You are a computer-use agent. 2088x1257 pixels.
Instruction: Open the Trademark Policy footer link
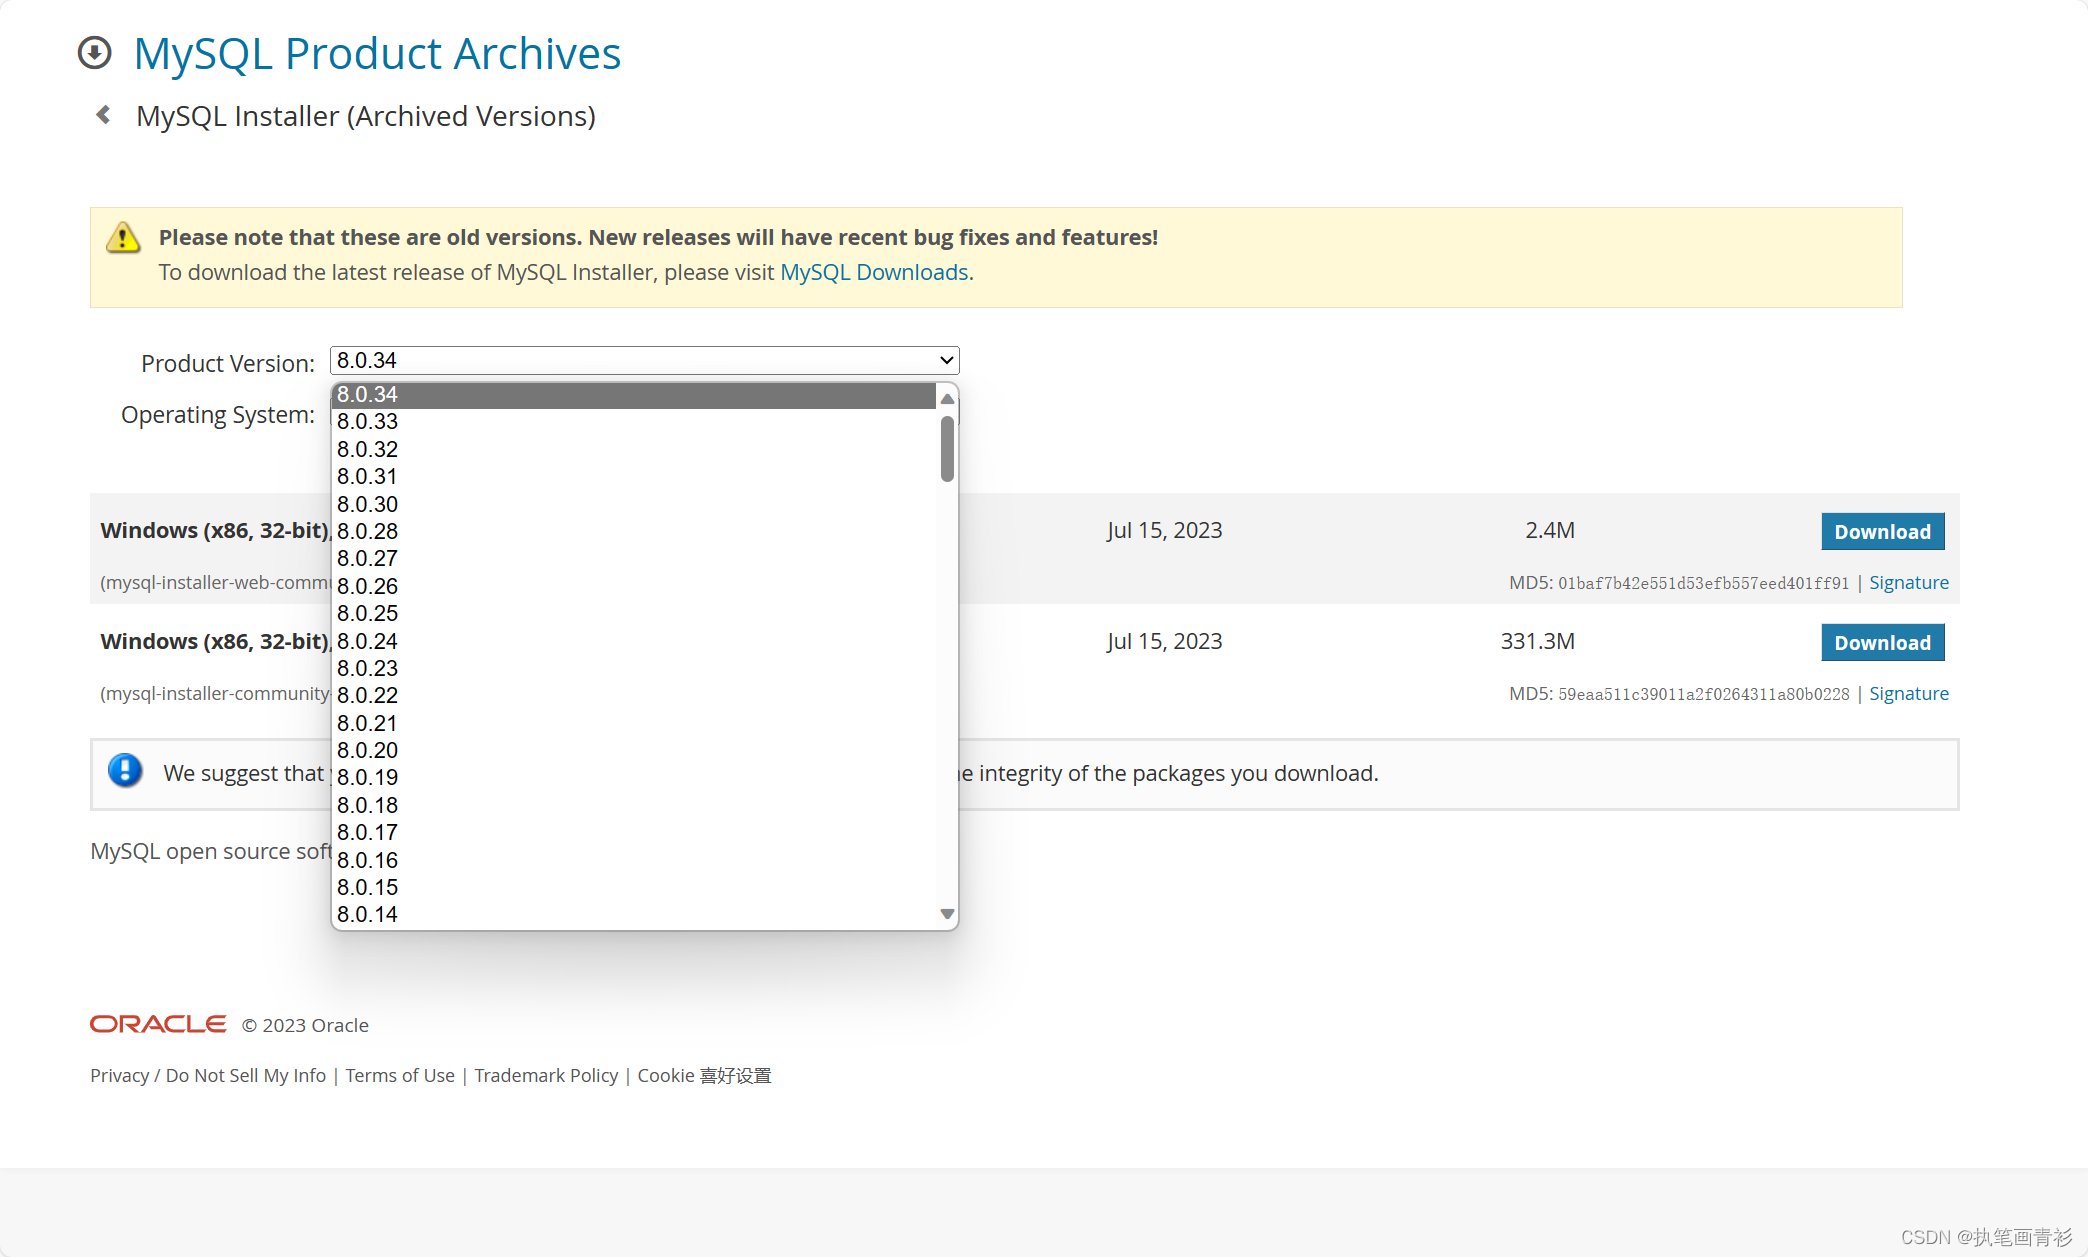tap(546, 1075)
